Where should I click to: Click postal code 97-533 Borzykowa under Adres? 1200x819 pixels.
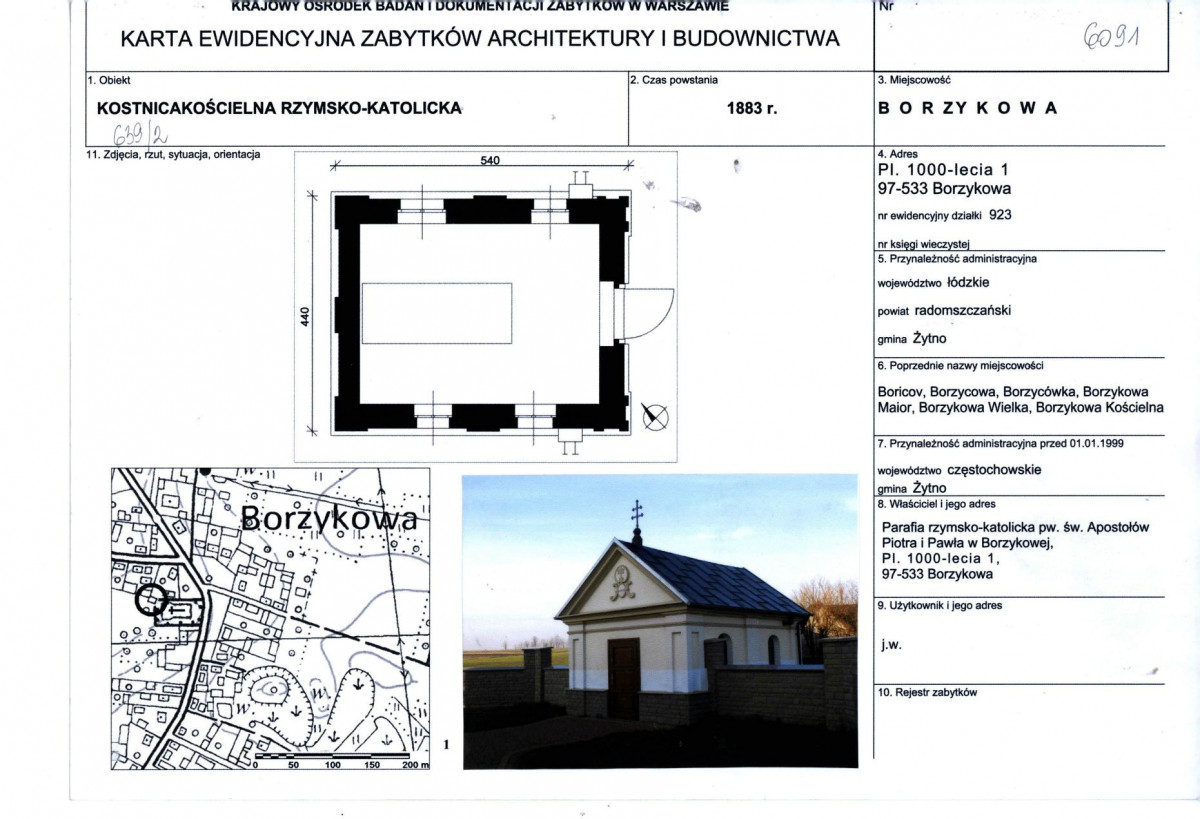click(x=943, y=188)
